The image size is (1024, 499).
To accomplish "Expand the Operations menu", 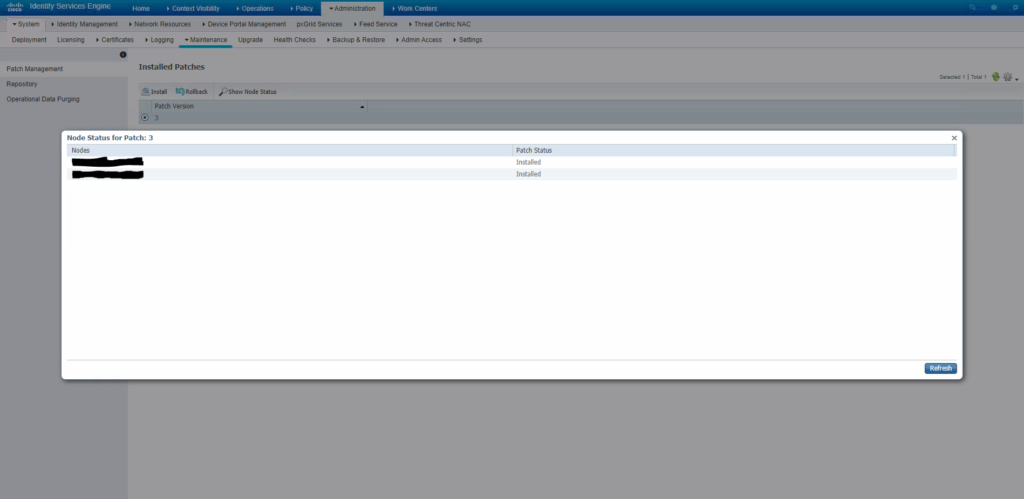I will (255, 8).
